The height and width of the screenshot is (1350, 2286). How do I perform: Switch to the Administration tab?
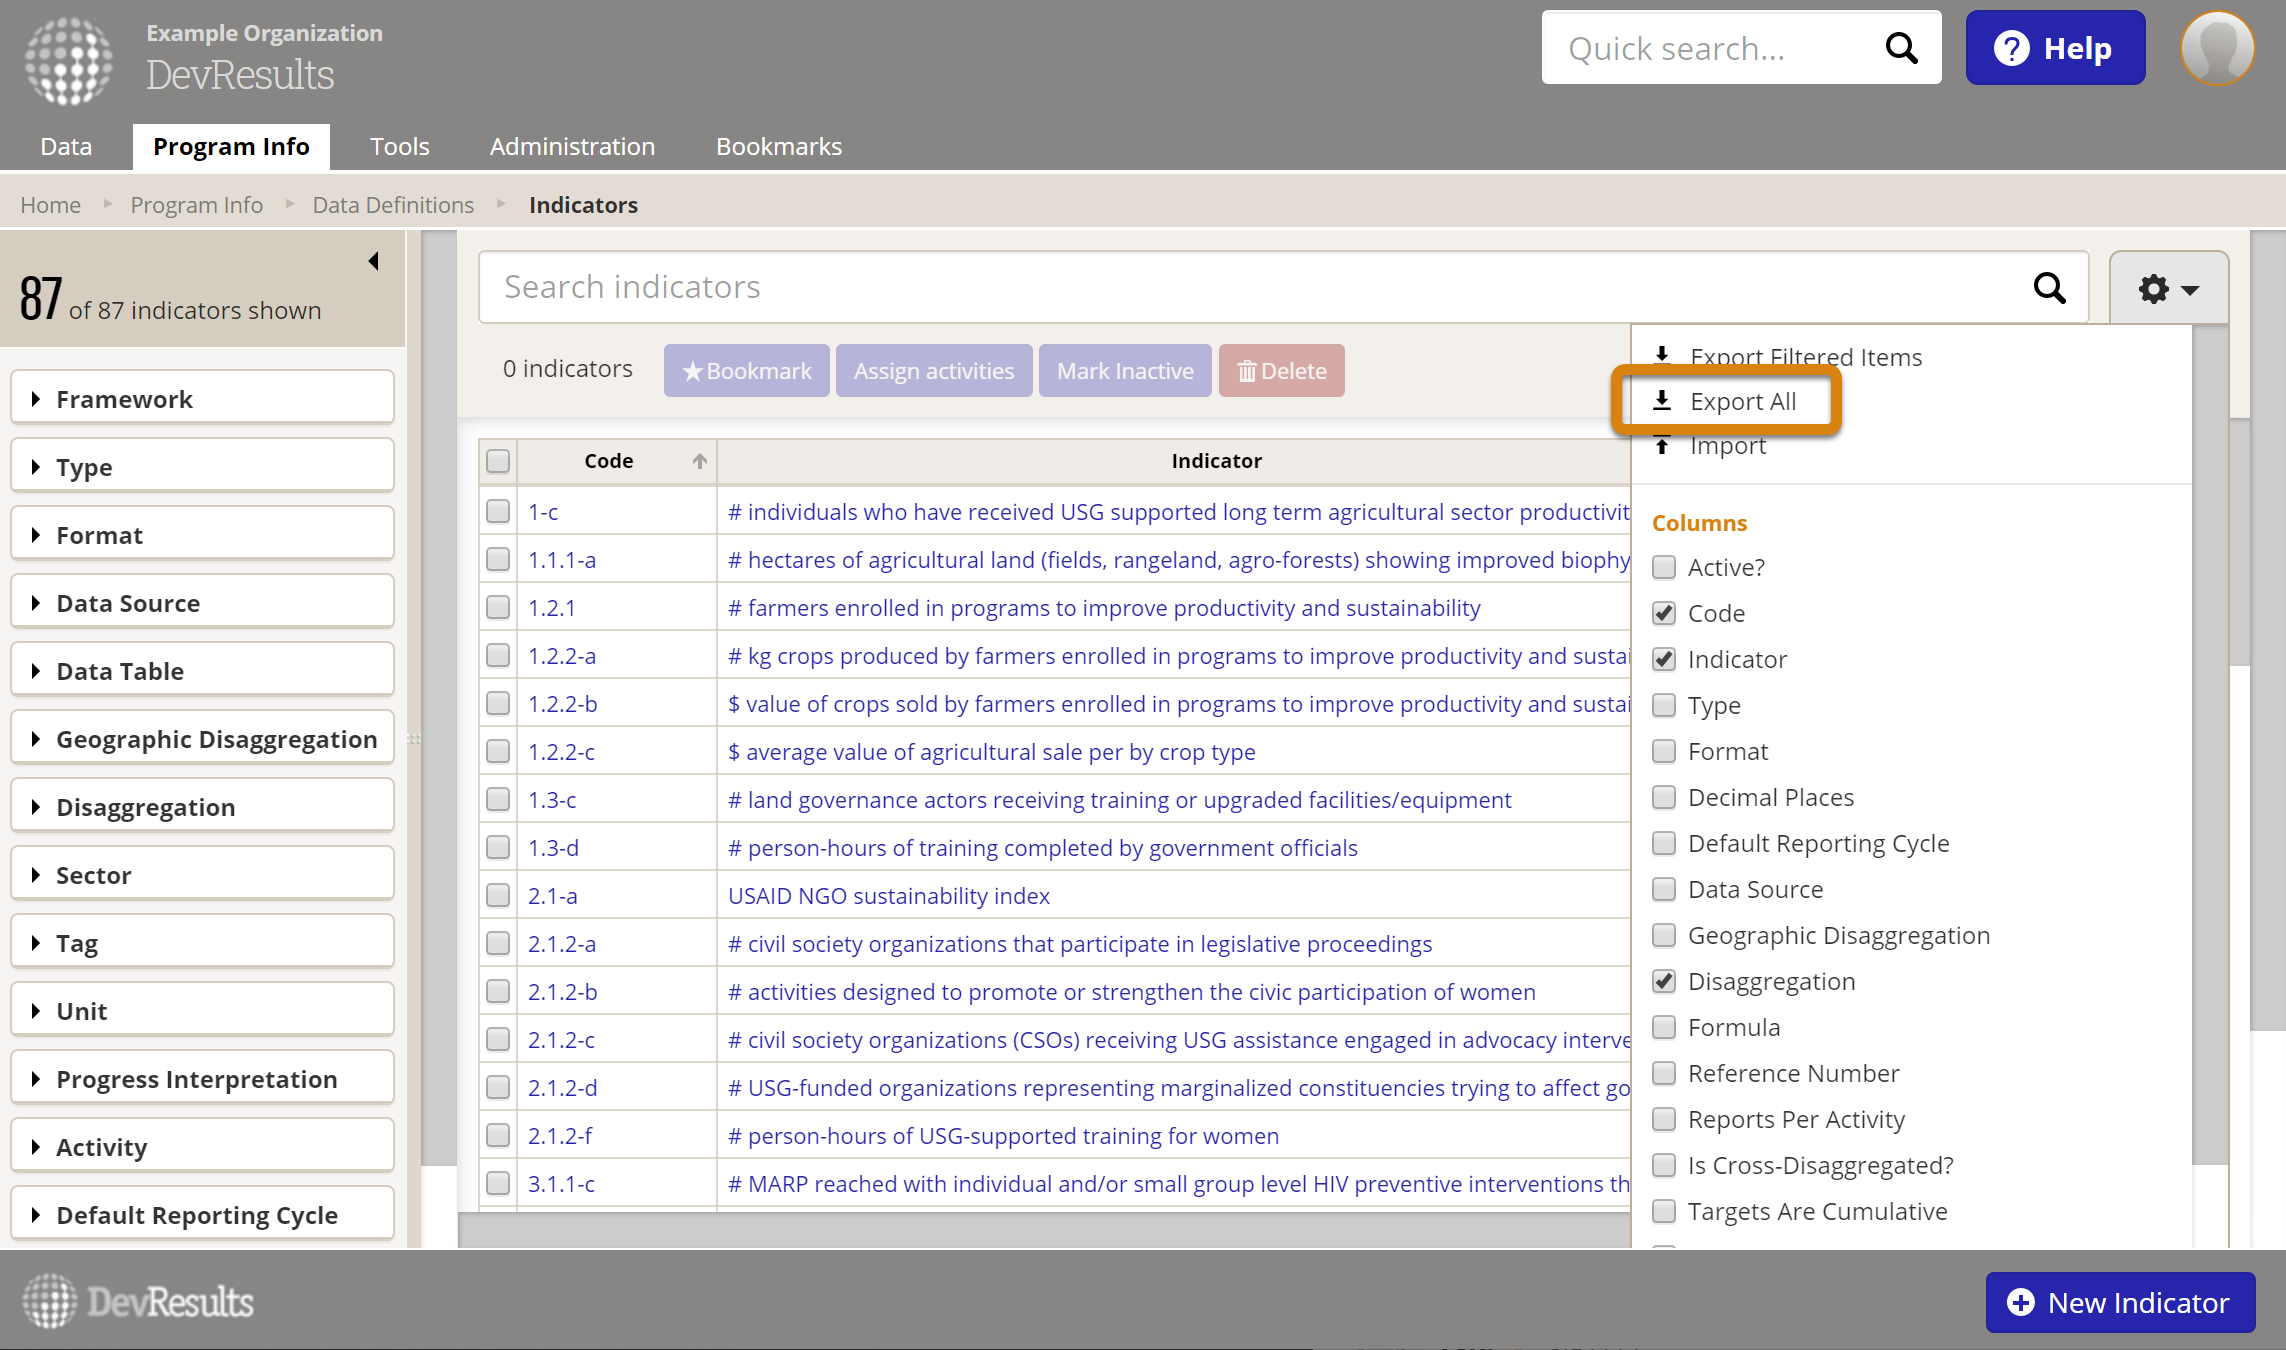[572, 147]
